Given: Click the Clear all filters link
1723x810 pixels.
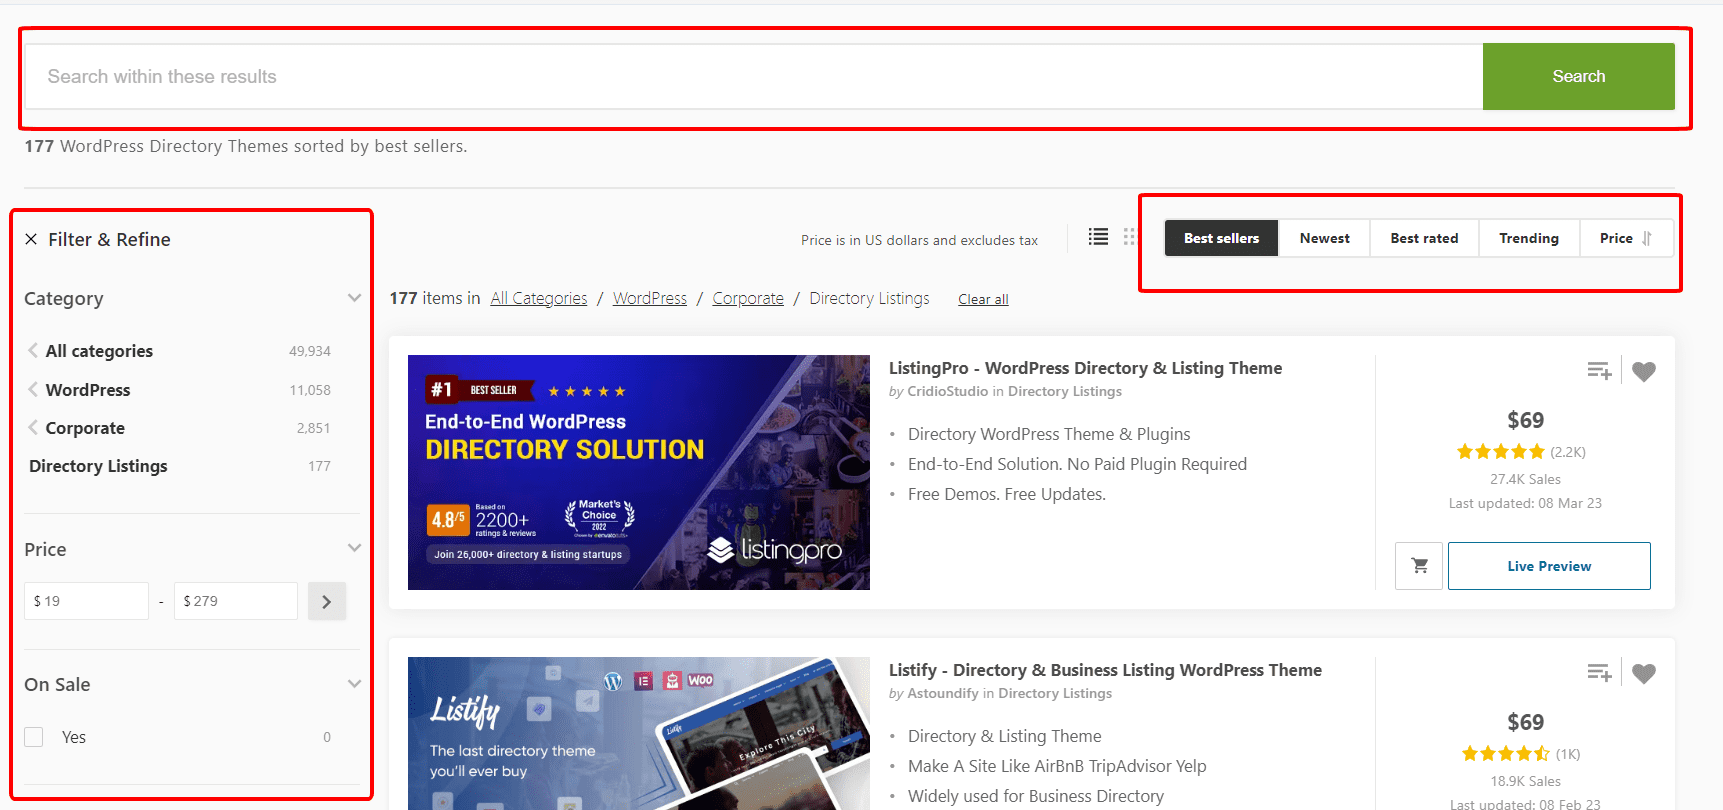Looking at the screenshot, I should [x=983, y=299].
